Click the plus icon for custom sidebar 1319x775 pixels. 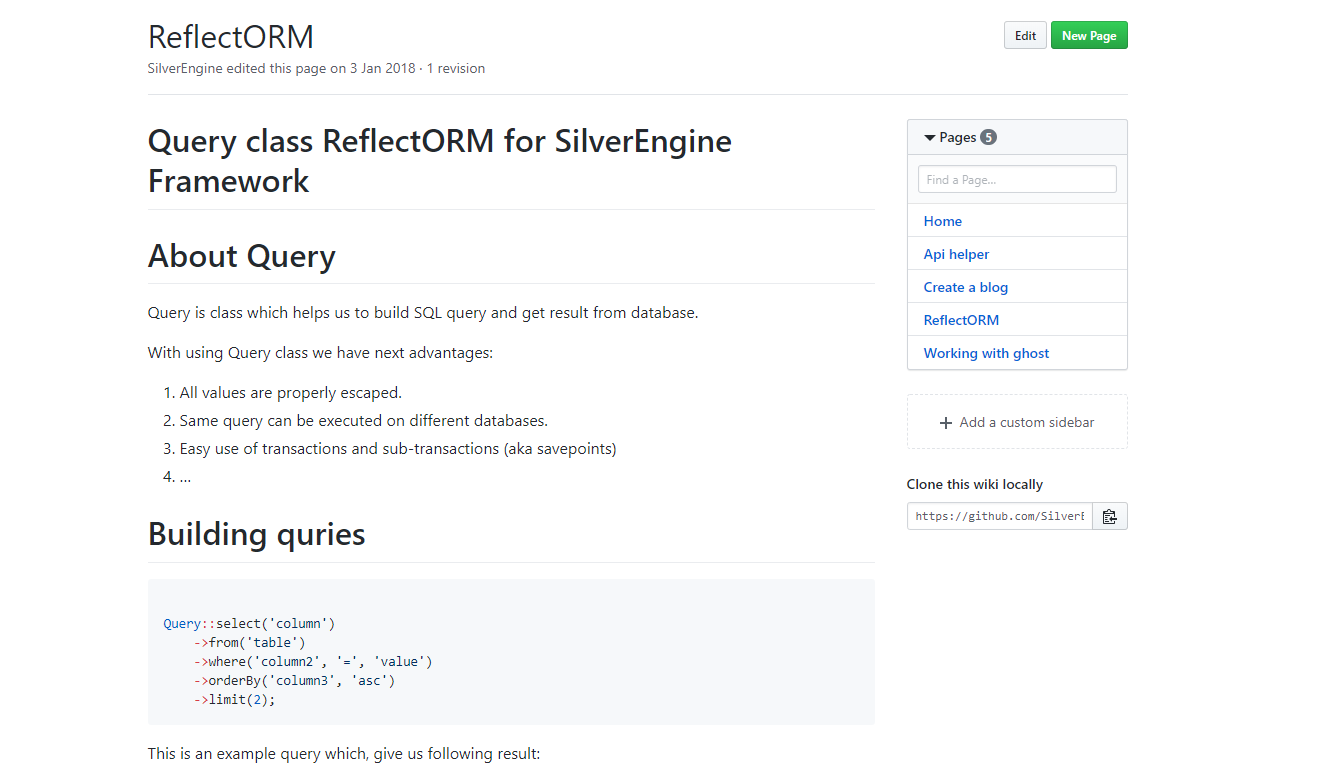[x=946, y=422]
